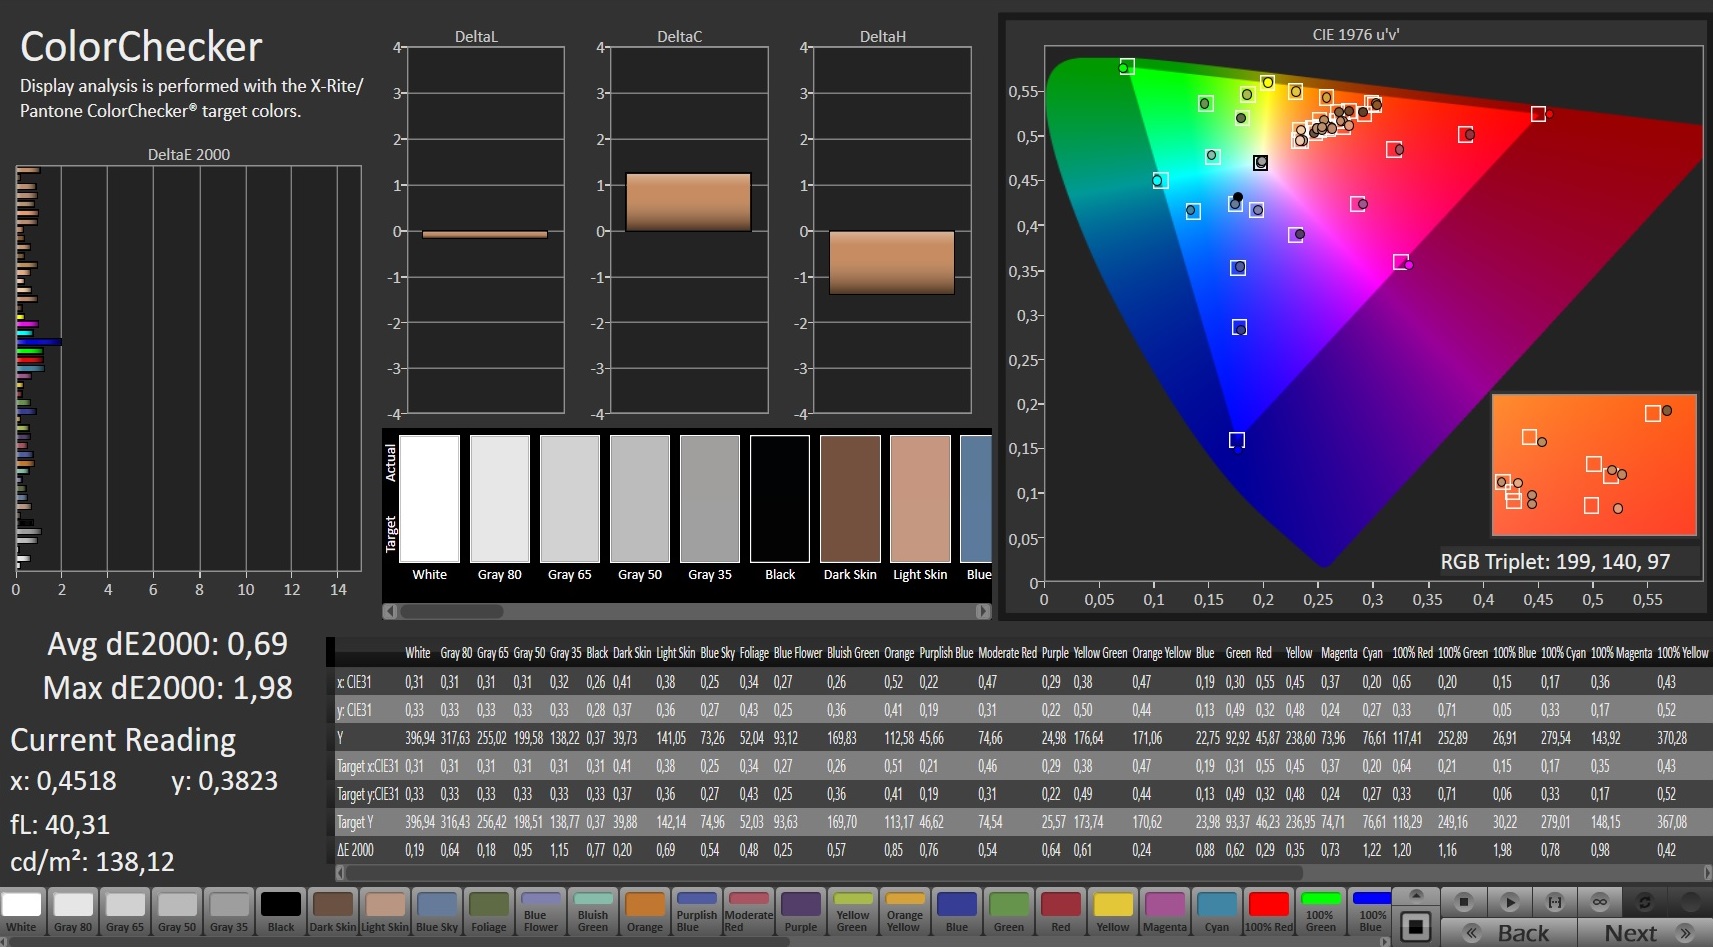Image resolution: width=1713 pixels, height=947 pixels.
Task: Click the White Actual/Target comparison patch
Action: tap(430, 498)
